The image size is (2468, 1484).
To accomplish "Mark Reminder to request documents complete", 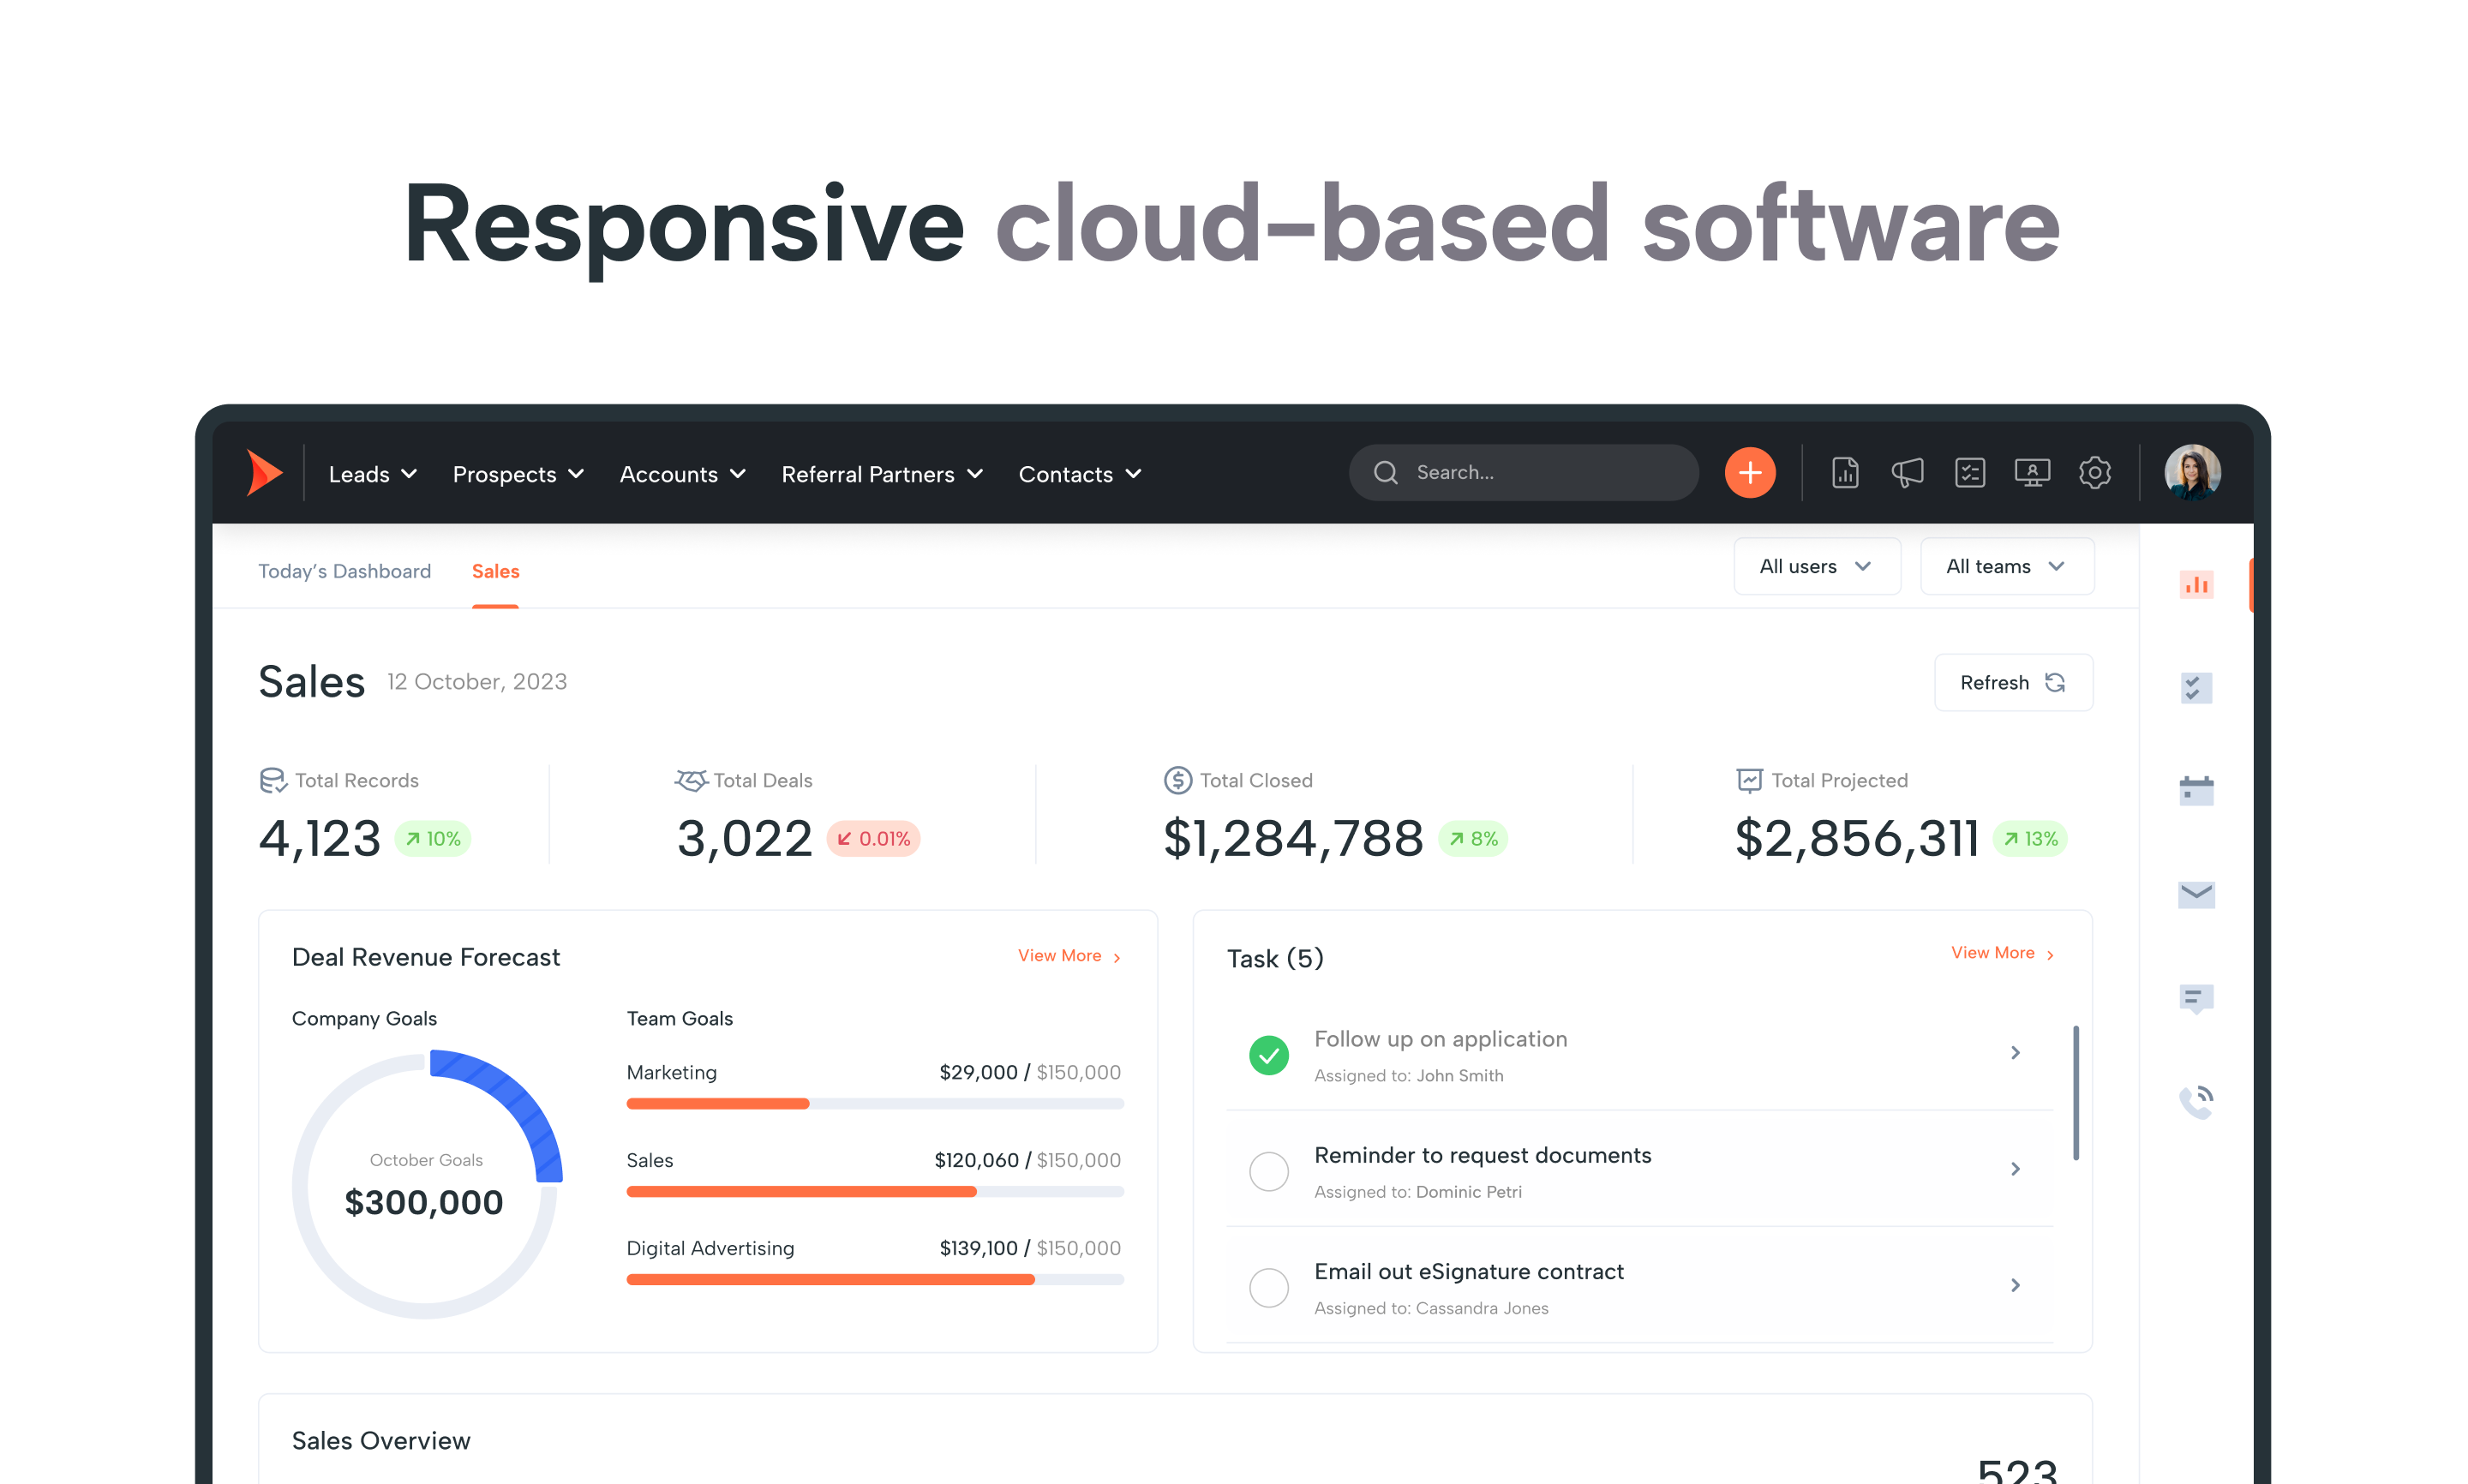I will [1268, 1171].
